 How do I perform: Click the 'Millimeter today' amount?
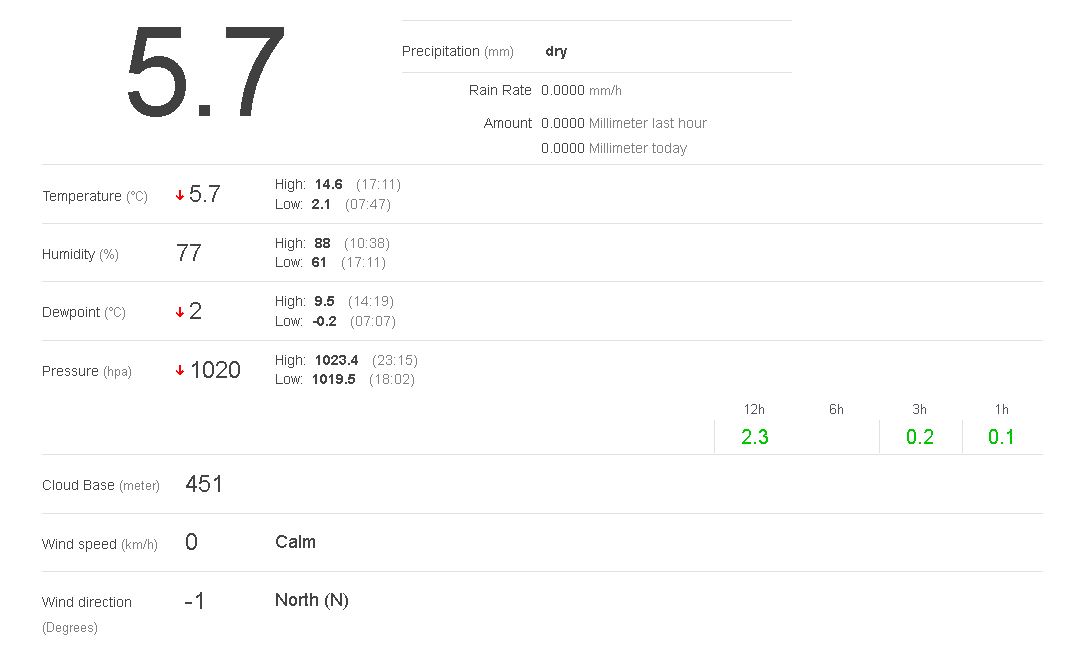pos(613,148)
